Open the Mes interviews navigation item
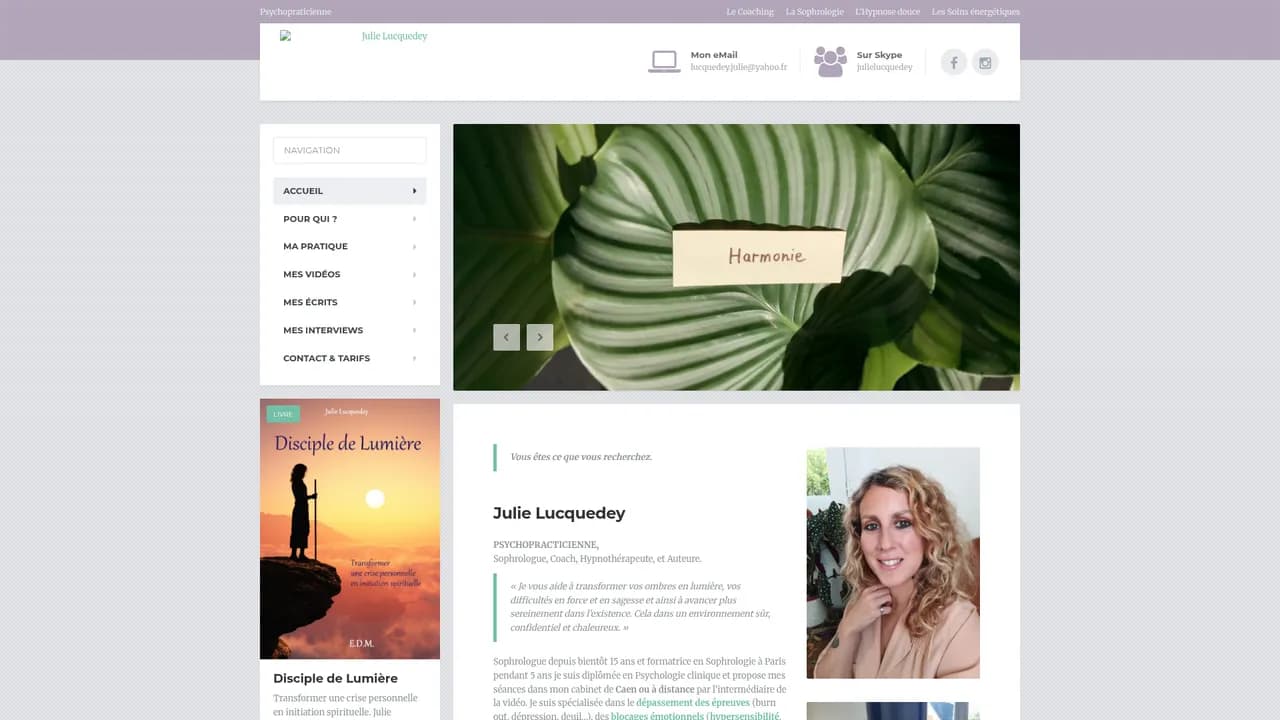This screenshot has width=1280, height=720. pyautogui.click(x=350, y=330)
